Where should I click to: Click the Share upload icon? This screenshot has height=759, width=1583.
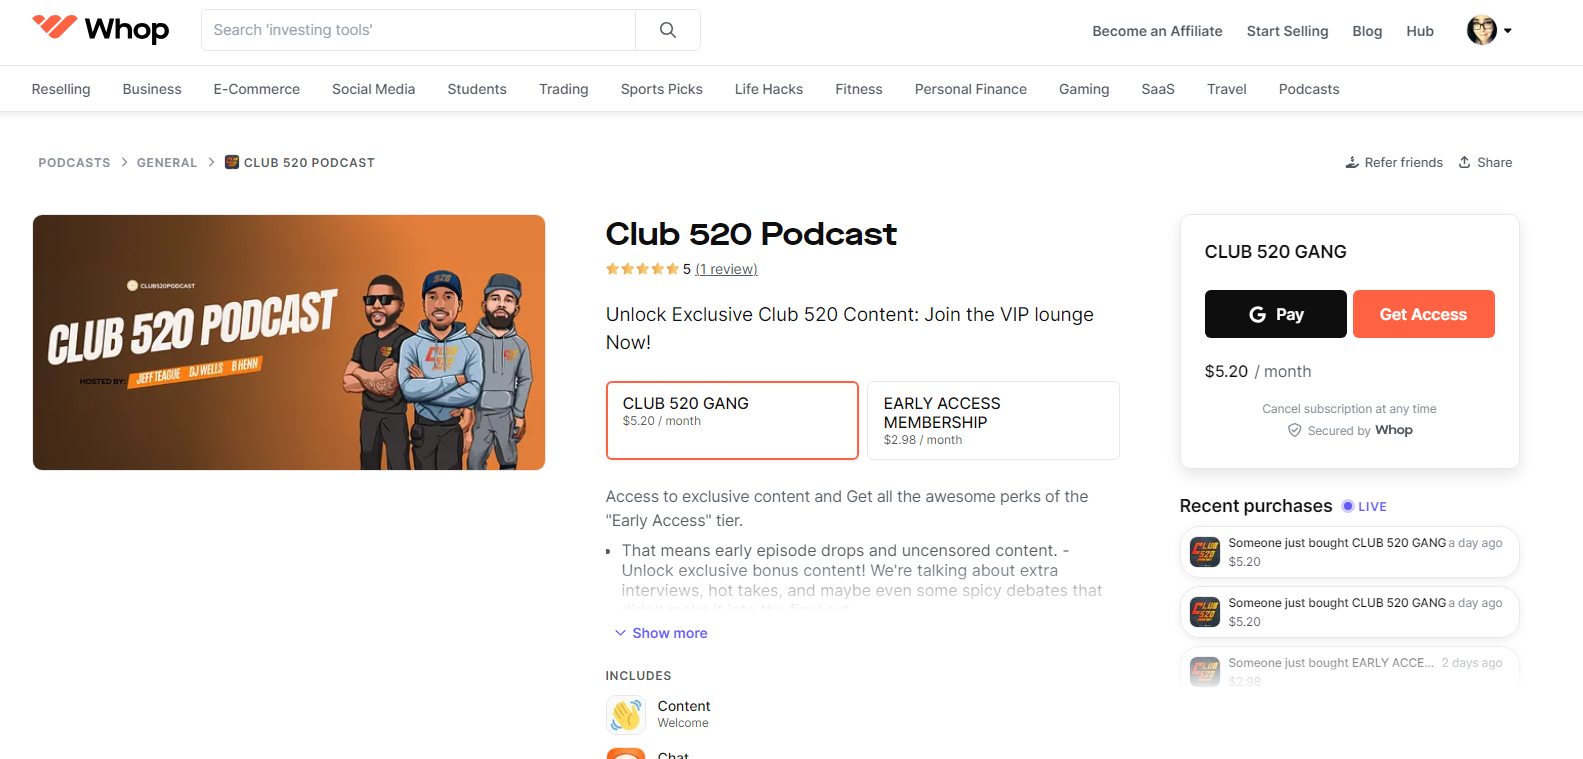pos(1464,162)
